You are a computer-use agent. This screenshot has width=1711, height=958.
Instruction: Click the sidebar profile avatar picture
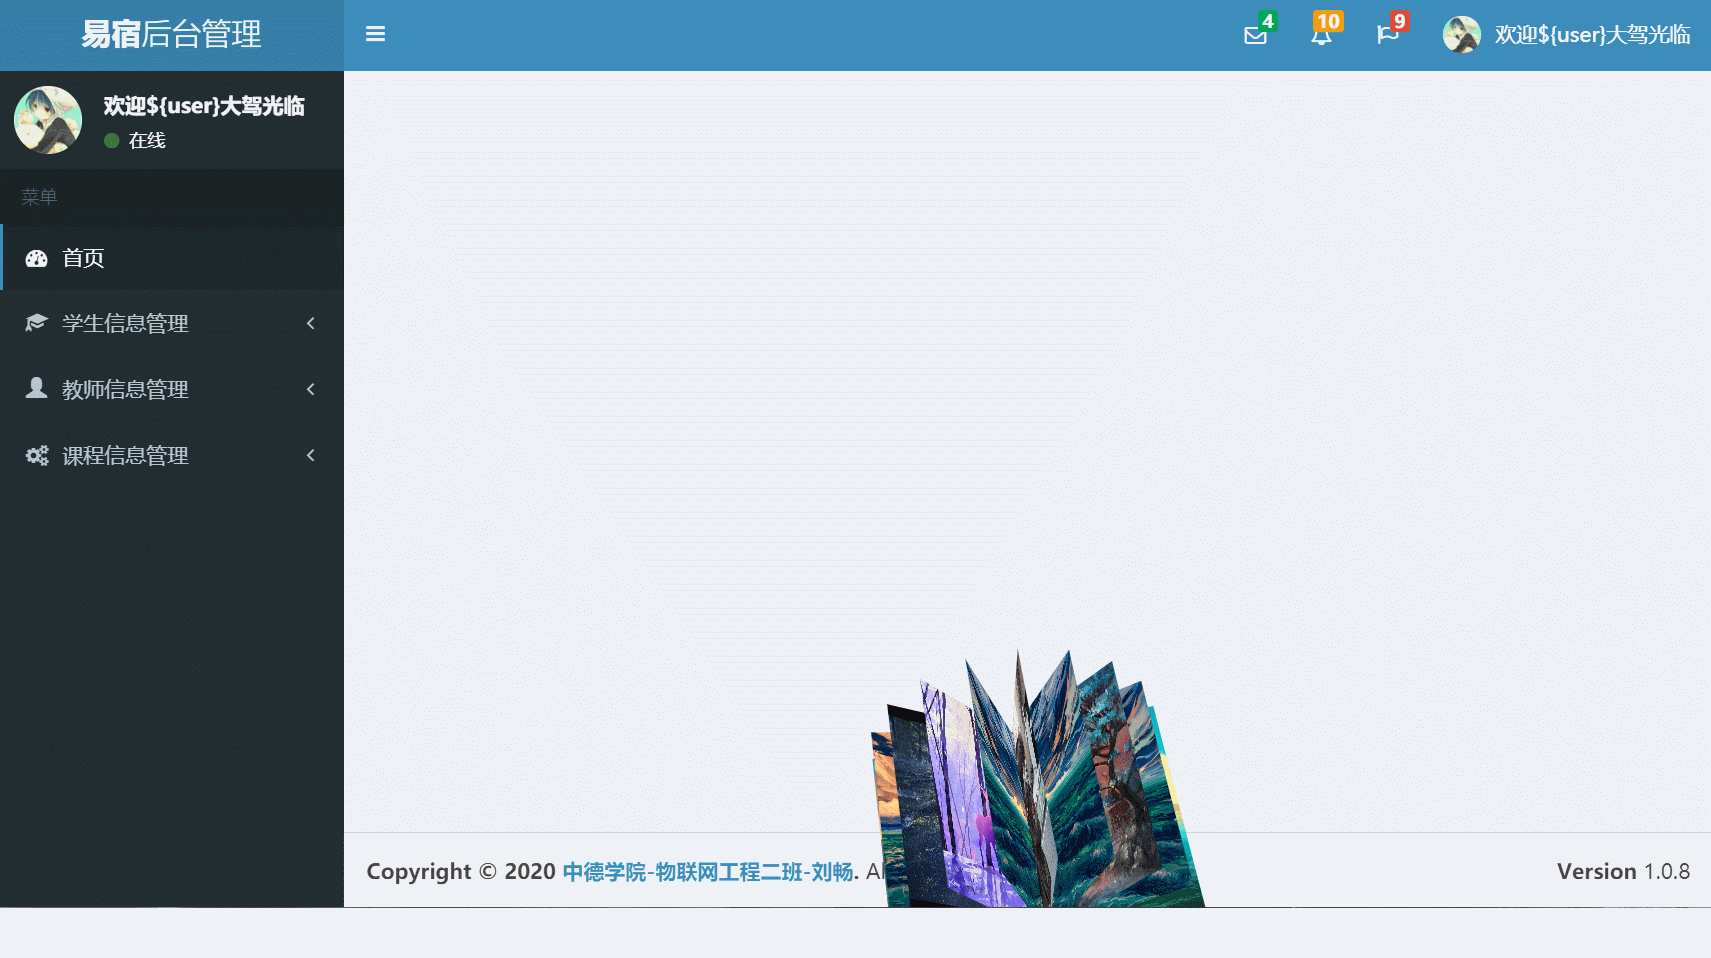click(x=48, y=120)
